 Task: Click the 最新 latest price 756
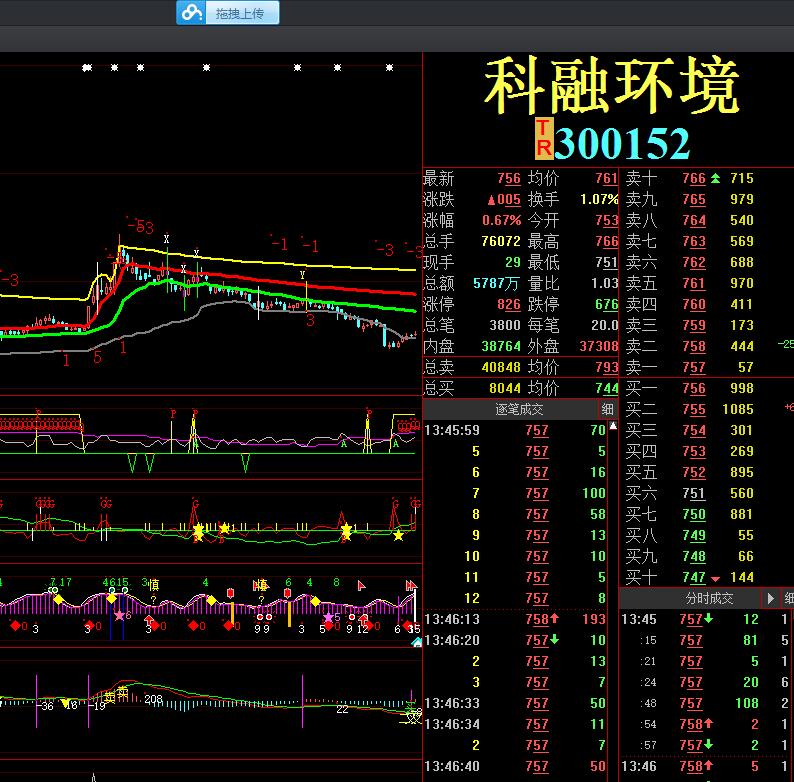pyautogui.click(x=508, y=178)
